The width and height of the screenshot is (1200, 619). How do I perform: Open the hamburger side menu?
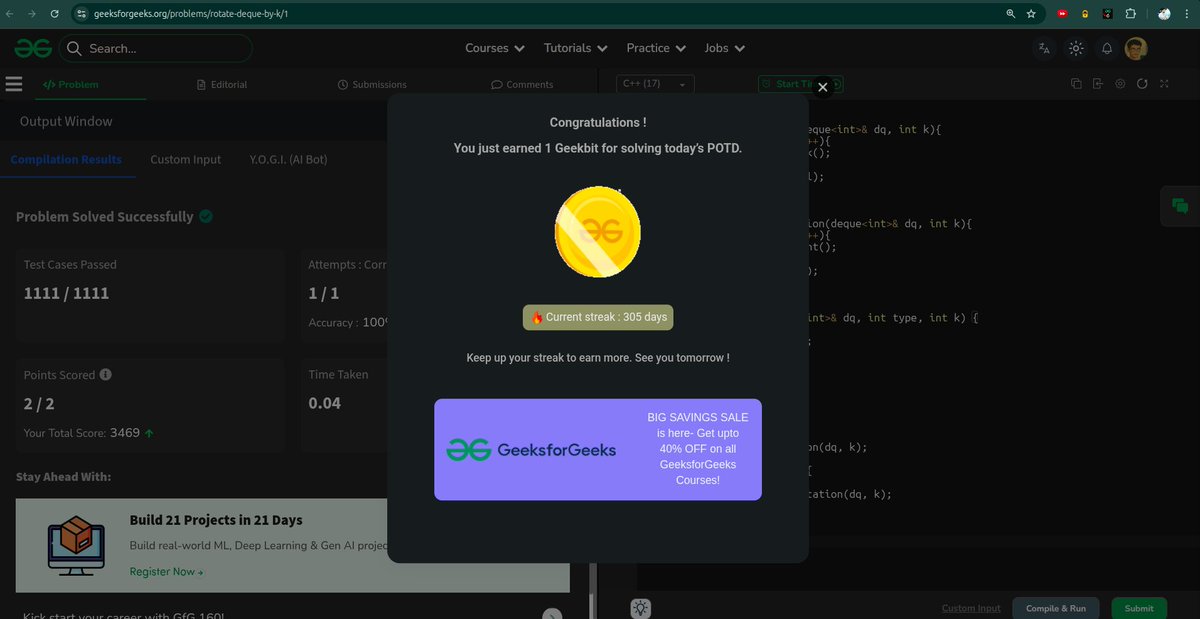coord(14,84)
